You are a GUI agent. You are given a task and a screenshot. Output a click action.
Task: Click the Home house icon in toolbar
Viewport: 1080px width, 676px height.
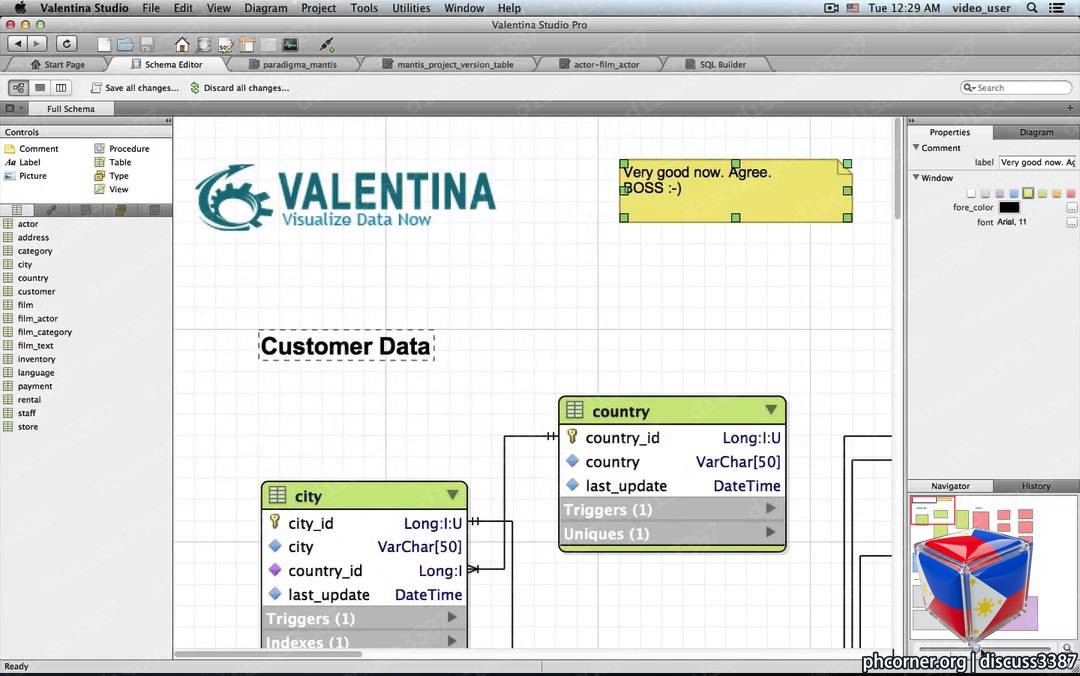pos(182,45)
